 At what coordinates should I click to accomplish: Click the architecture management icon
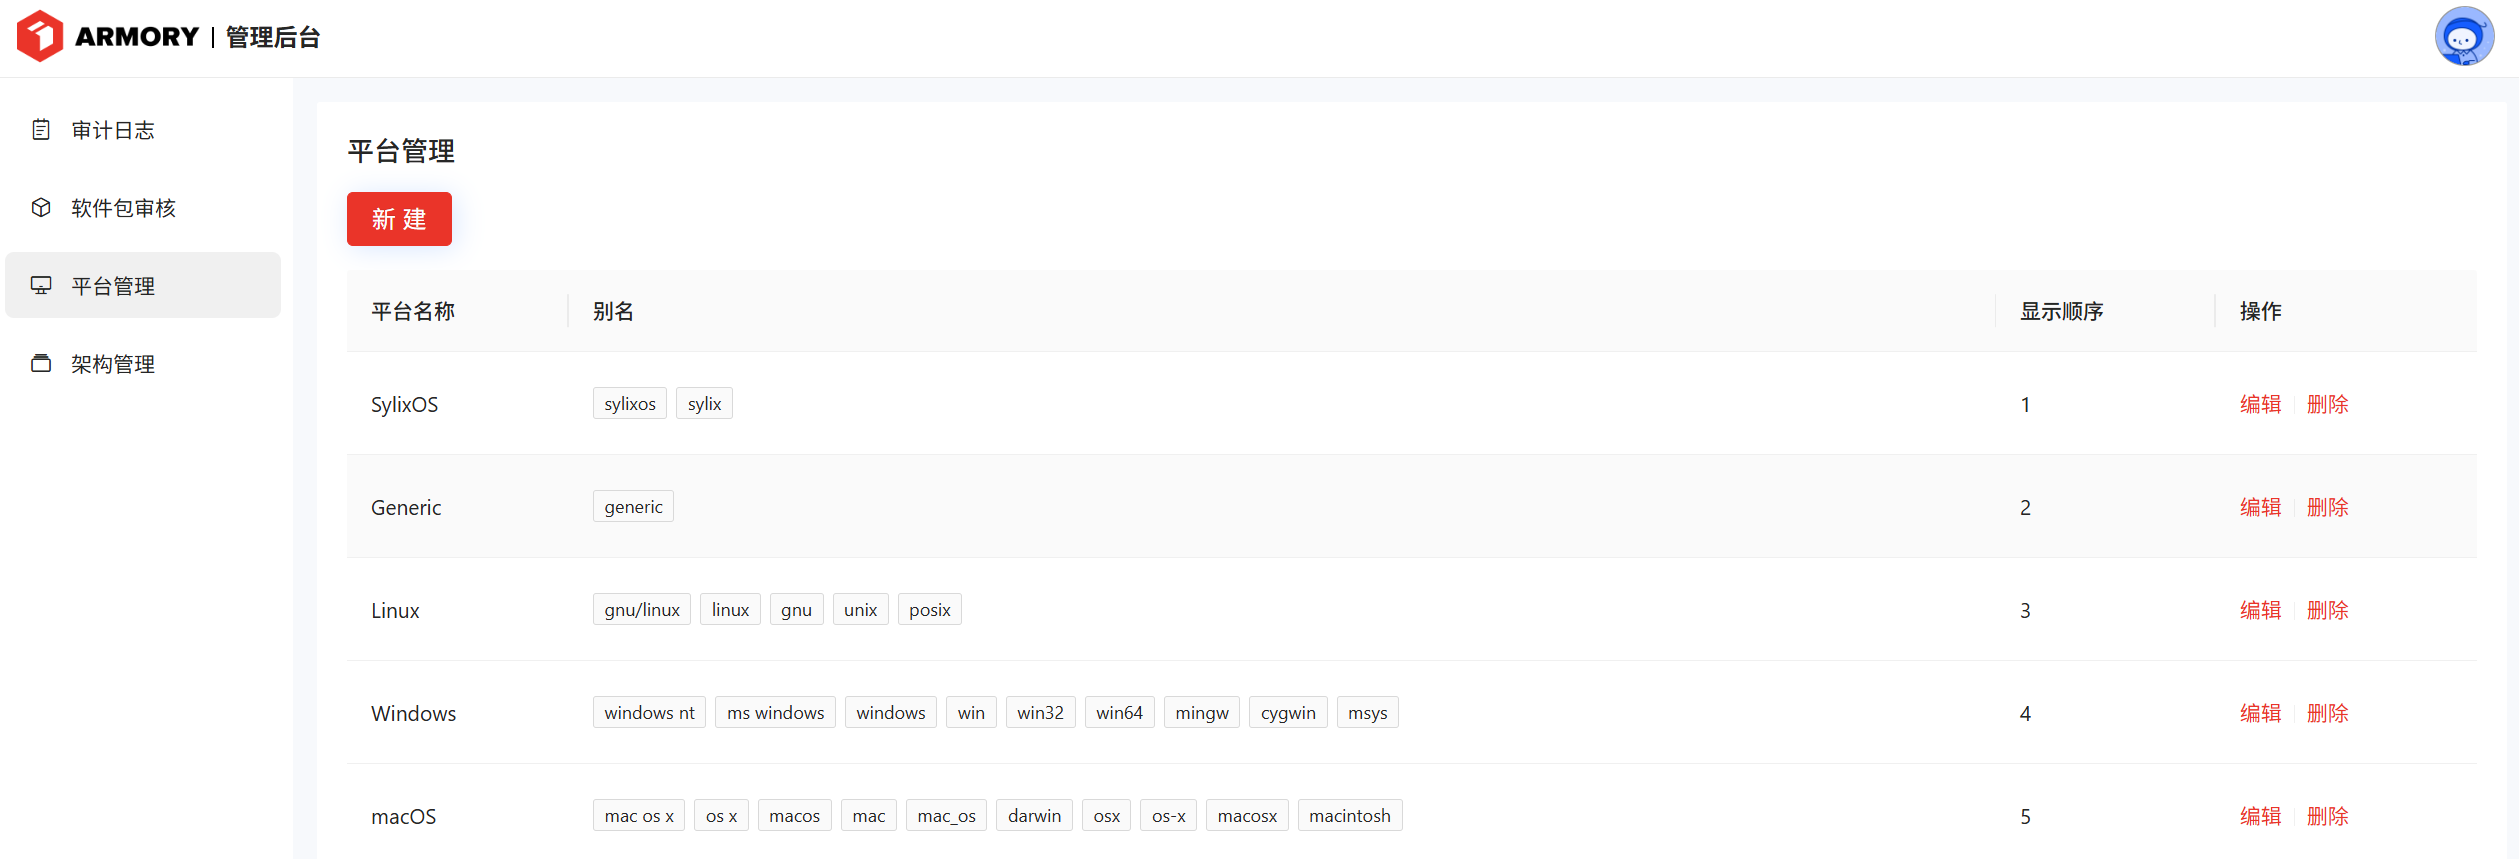[41, 364]
